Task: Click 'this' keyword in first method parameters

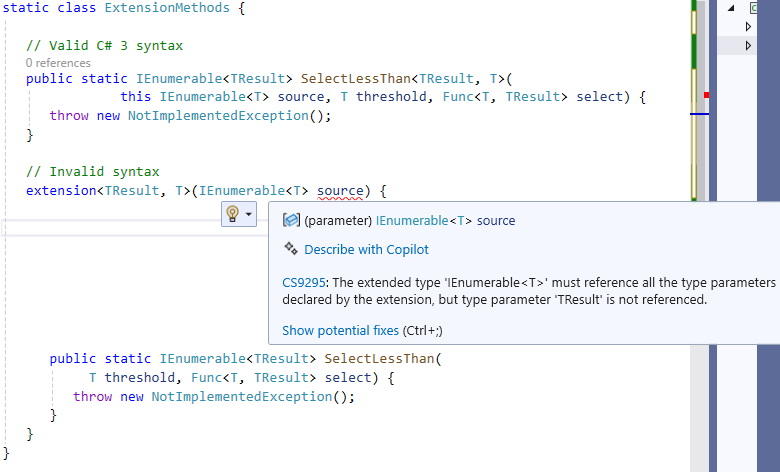Action: (135, 96)
